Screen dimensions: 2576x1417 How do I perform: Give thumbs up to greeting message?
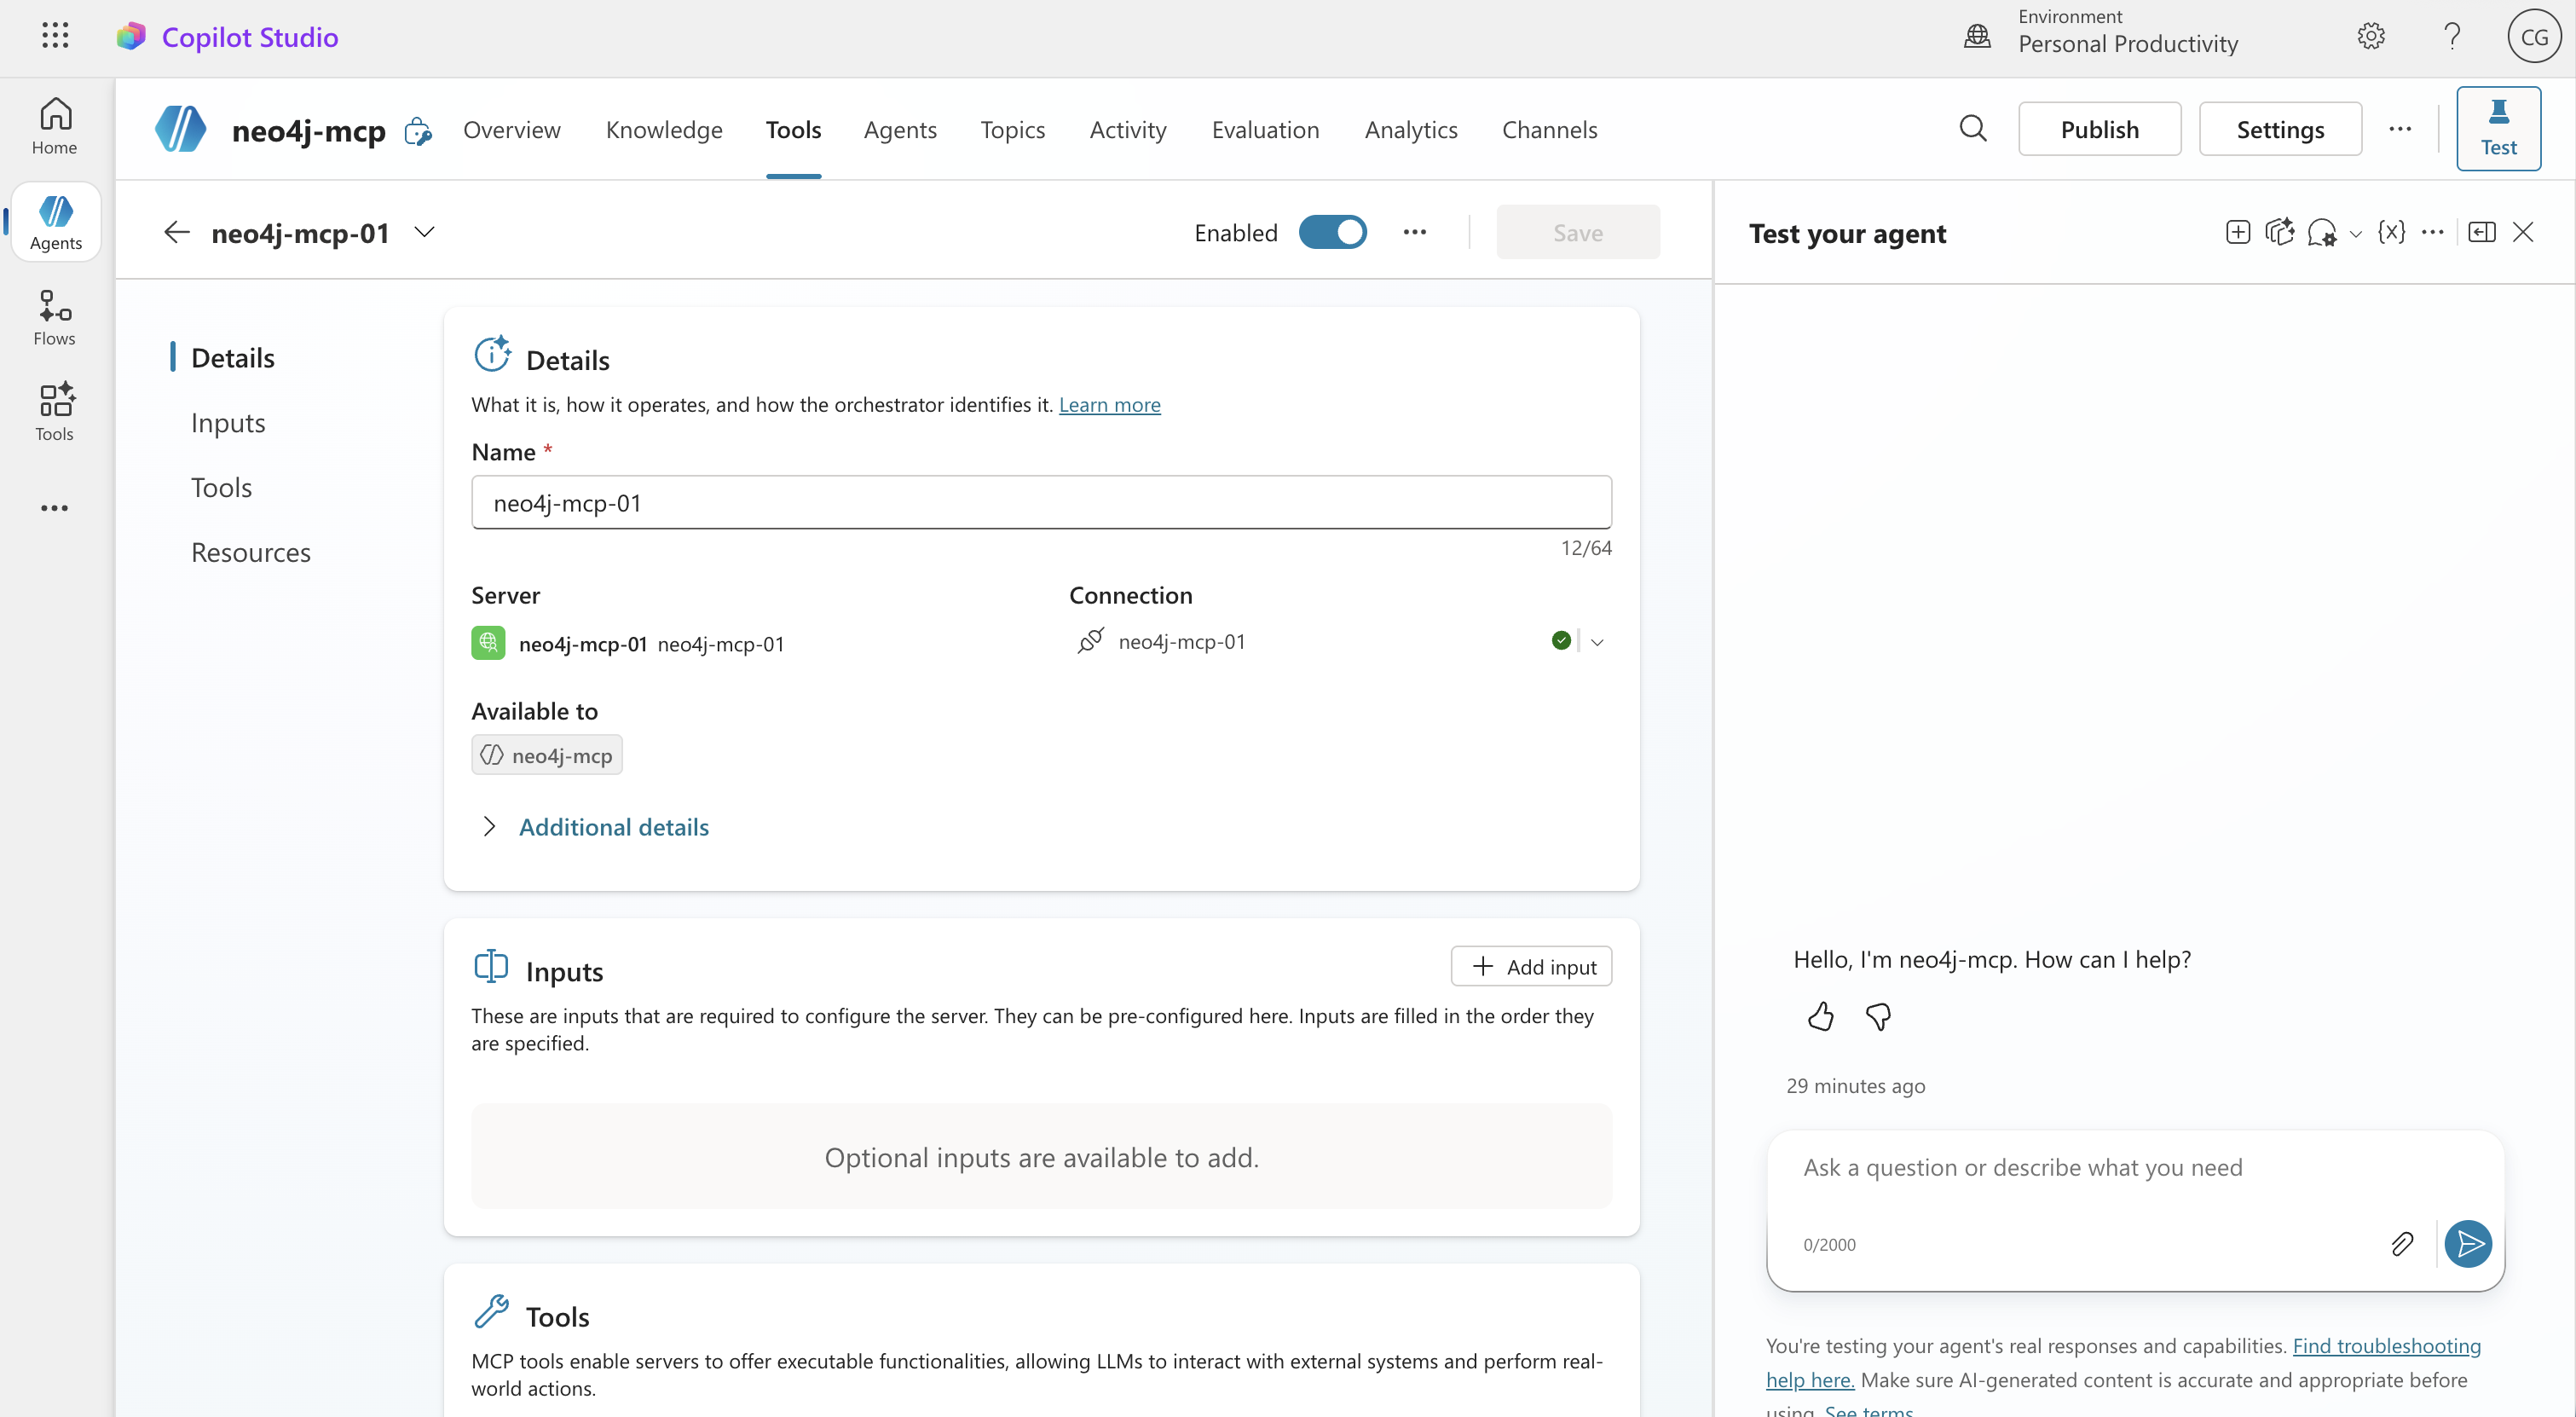pyautogui.click(x=1820, y=1017)
